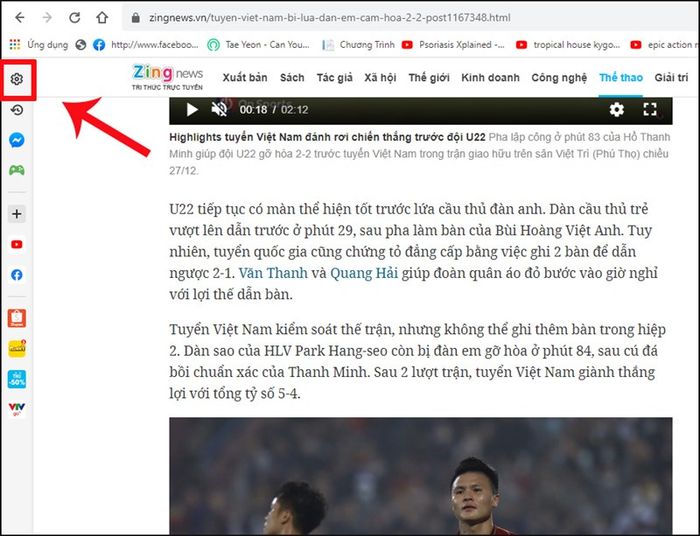
Task: Open the Công nghệ section
Action: 559,78
